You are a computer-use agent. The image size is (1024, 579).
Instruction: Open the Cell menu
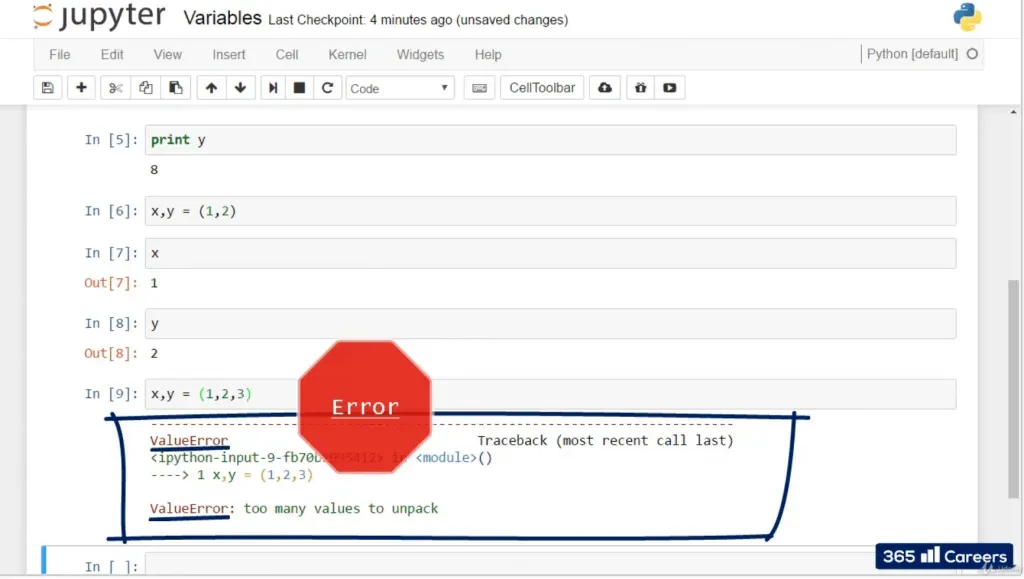(287, 55)
